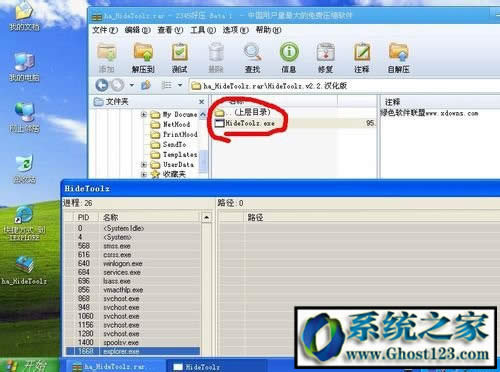The width and height of the screenshot is (500, 372).
Task: Click folder tree scrollbar up arrow
Action: [203, 115]
